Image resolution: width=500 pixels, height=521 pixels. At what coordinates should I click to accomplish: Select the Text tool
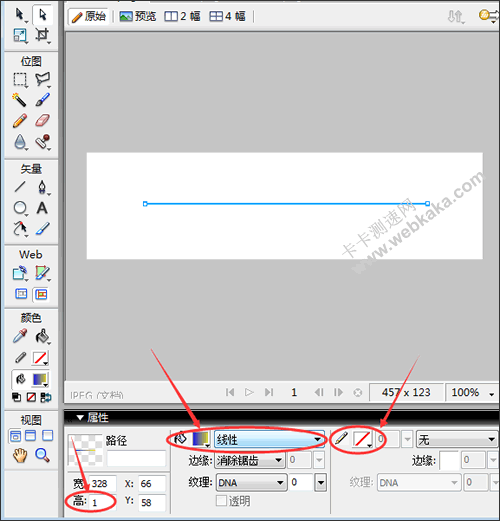pos(42,208)
